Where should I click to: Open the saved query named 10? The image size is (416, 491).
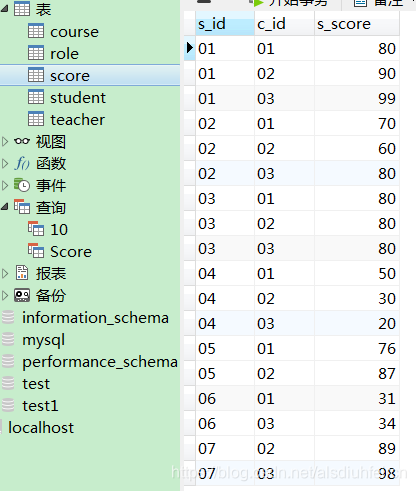click(x=59, y=230)
